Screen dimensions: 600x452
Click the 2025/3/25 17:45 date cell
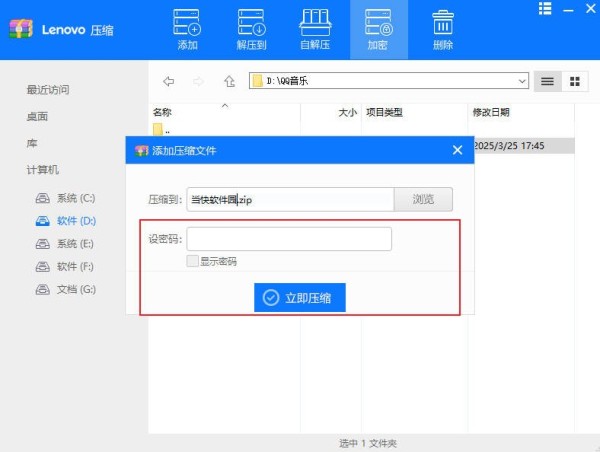[509, 146]
